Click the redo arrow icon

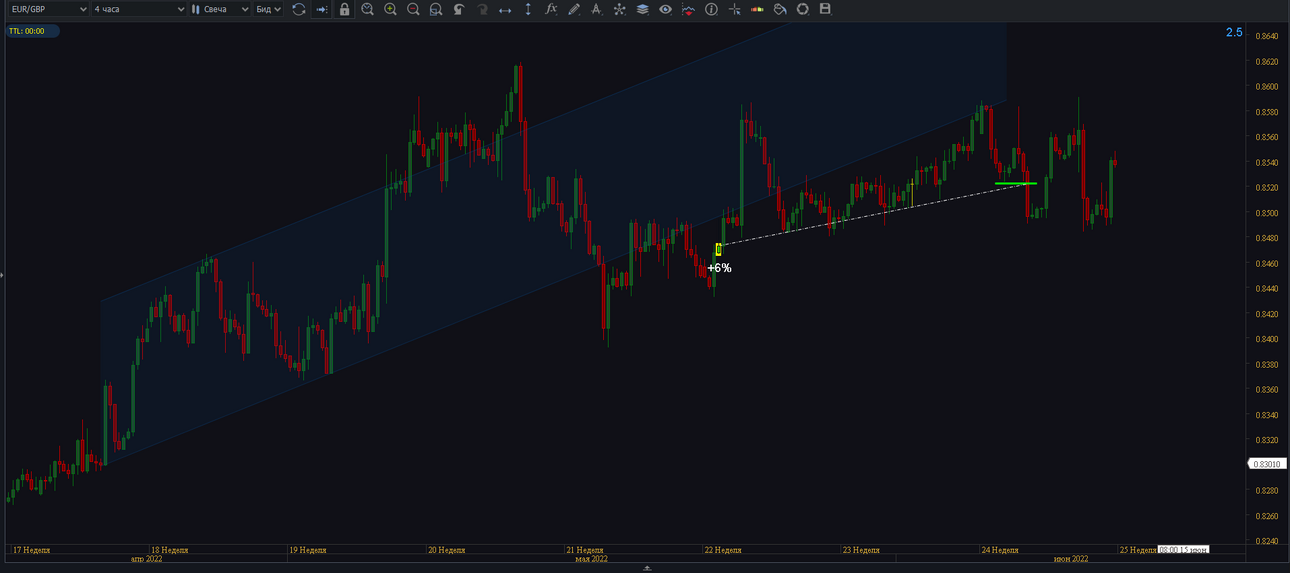point(482,9)
